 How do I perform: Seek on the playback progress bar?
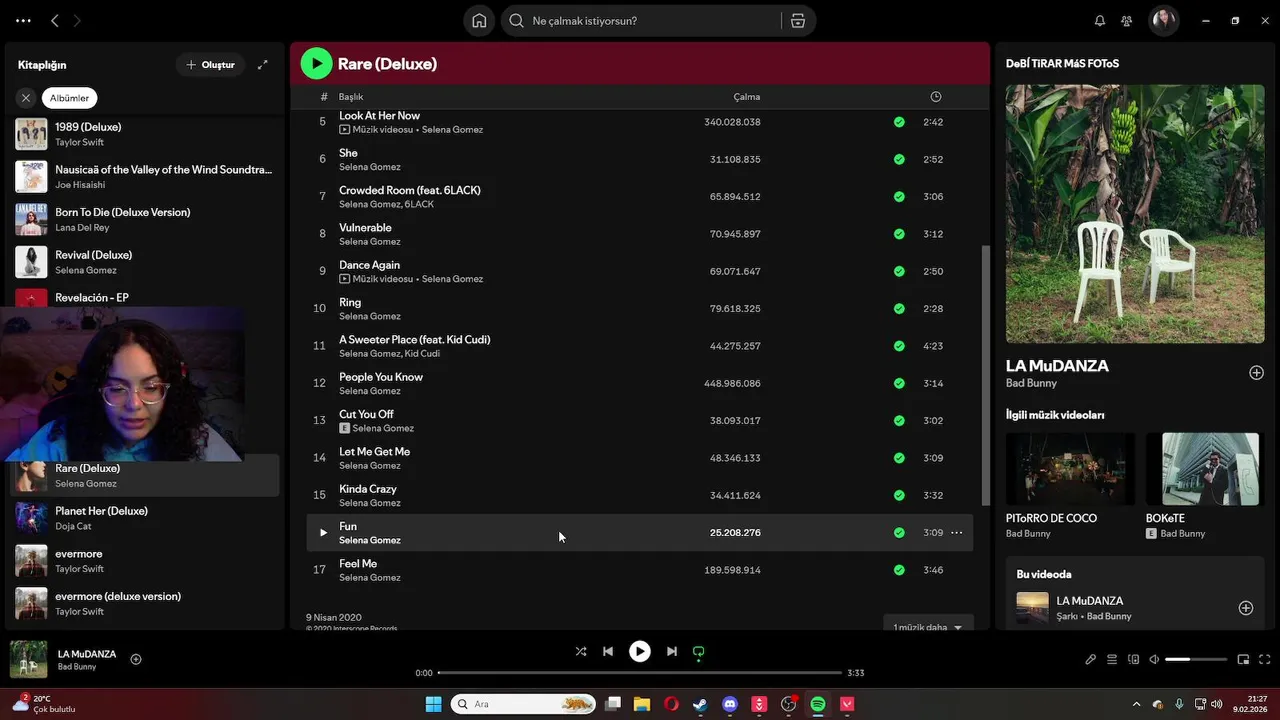640,673
